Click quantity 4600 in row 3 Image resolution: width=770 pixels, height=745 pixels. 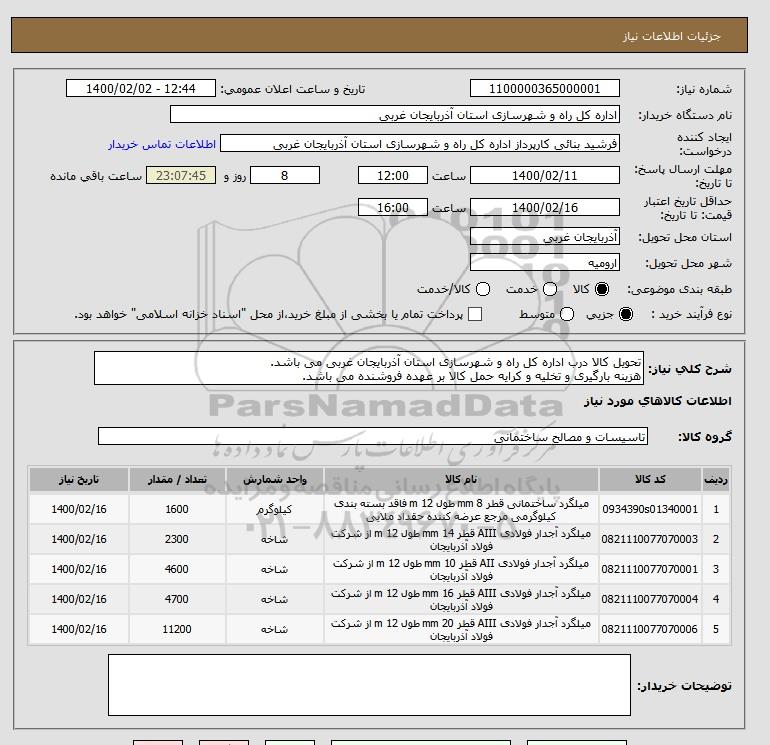coord(177,569)
